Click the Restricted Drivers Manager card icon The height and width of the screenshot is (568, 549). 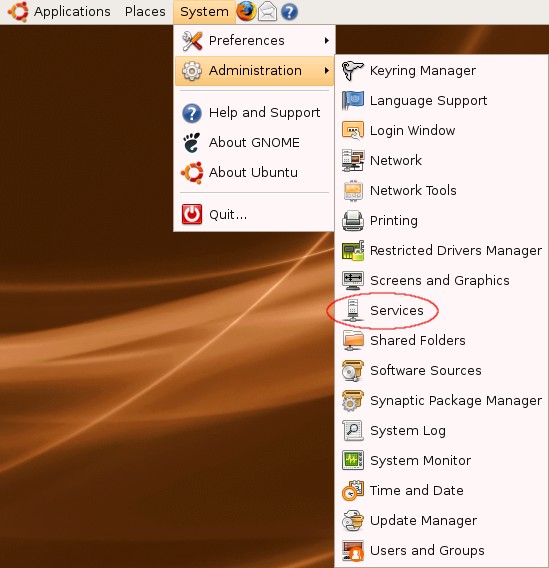click(352, 250)
